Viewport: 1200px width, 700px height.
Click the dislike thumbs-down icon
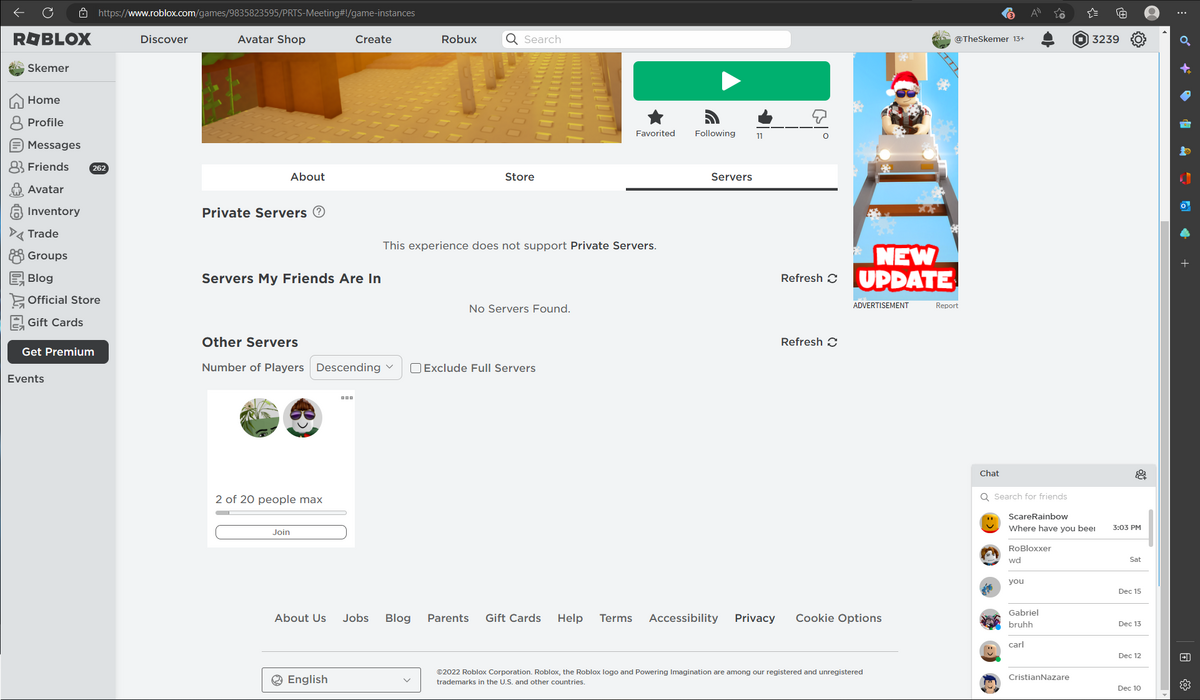(x=820, y=119)
